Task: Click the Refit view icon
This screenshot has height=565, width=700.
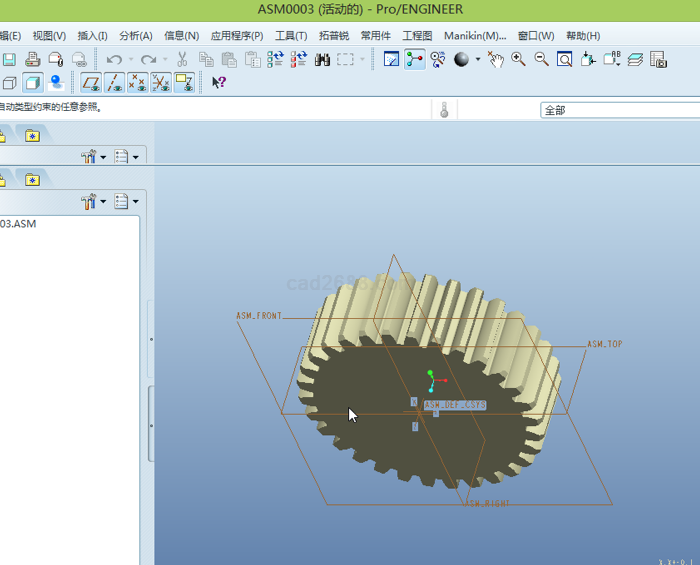Action: (564, 60)
